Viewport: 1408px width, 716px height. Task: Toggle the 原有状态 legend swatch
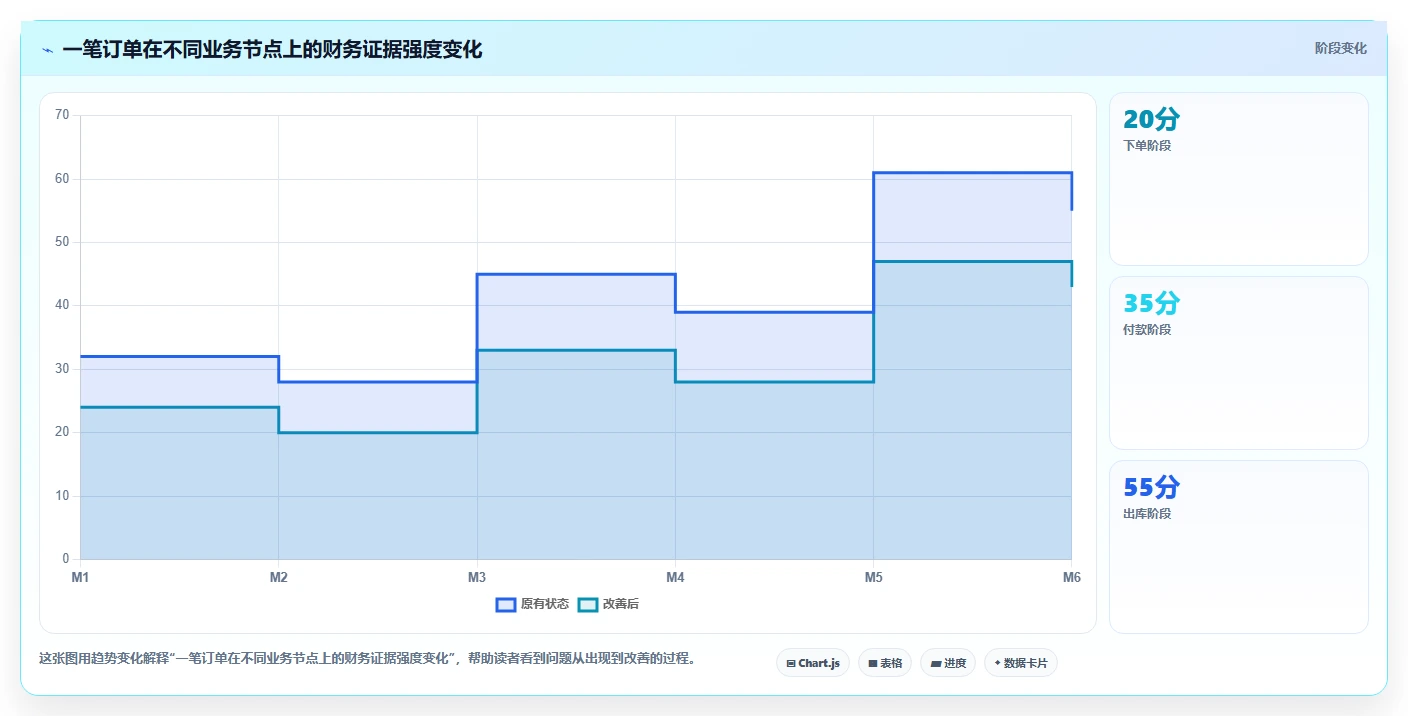pyautogui.click(x=506, y=604)
